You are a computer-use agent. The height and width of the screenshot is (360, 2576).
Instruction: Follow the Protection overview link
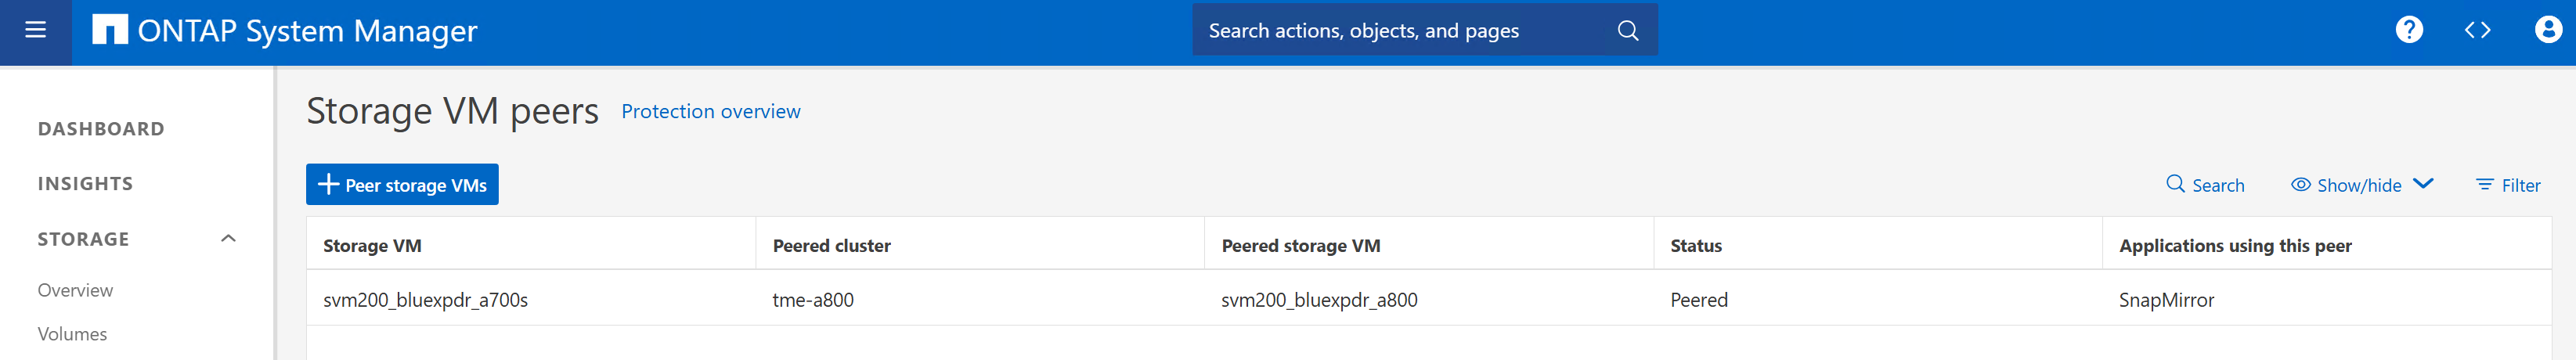tap(710, 112)
